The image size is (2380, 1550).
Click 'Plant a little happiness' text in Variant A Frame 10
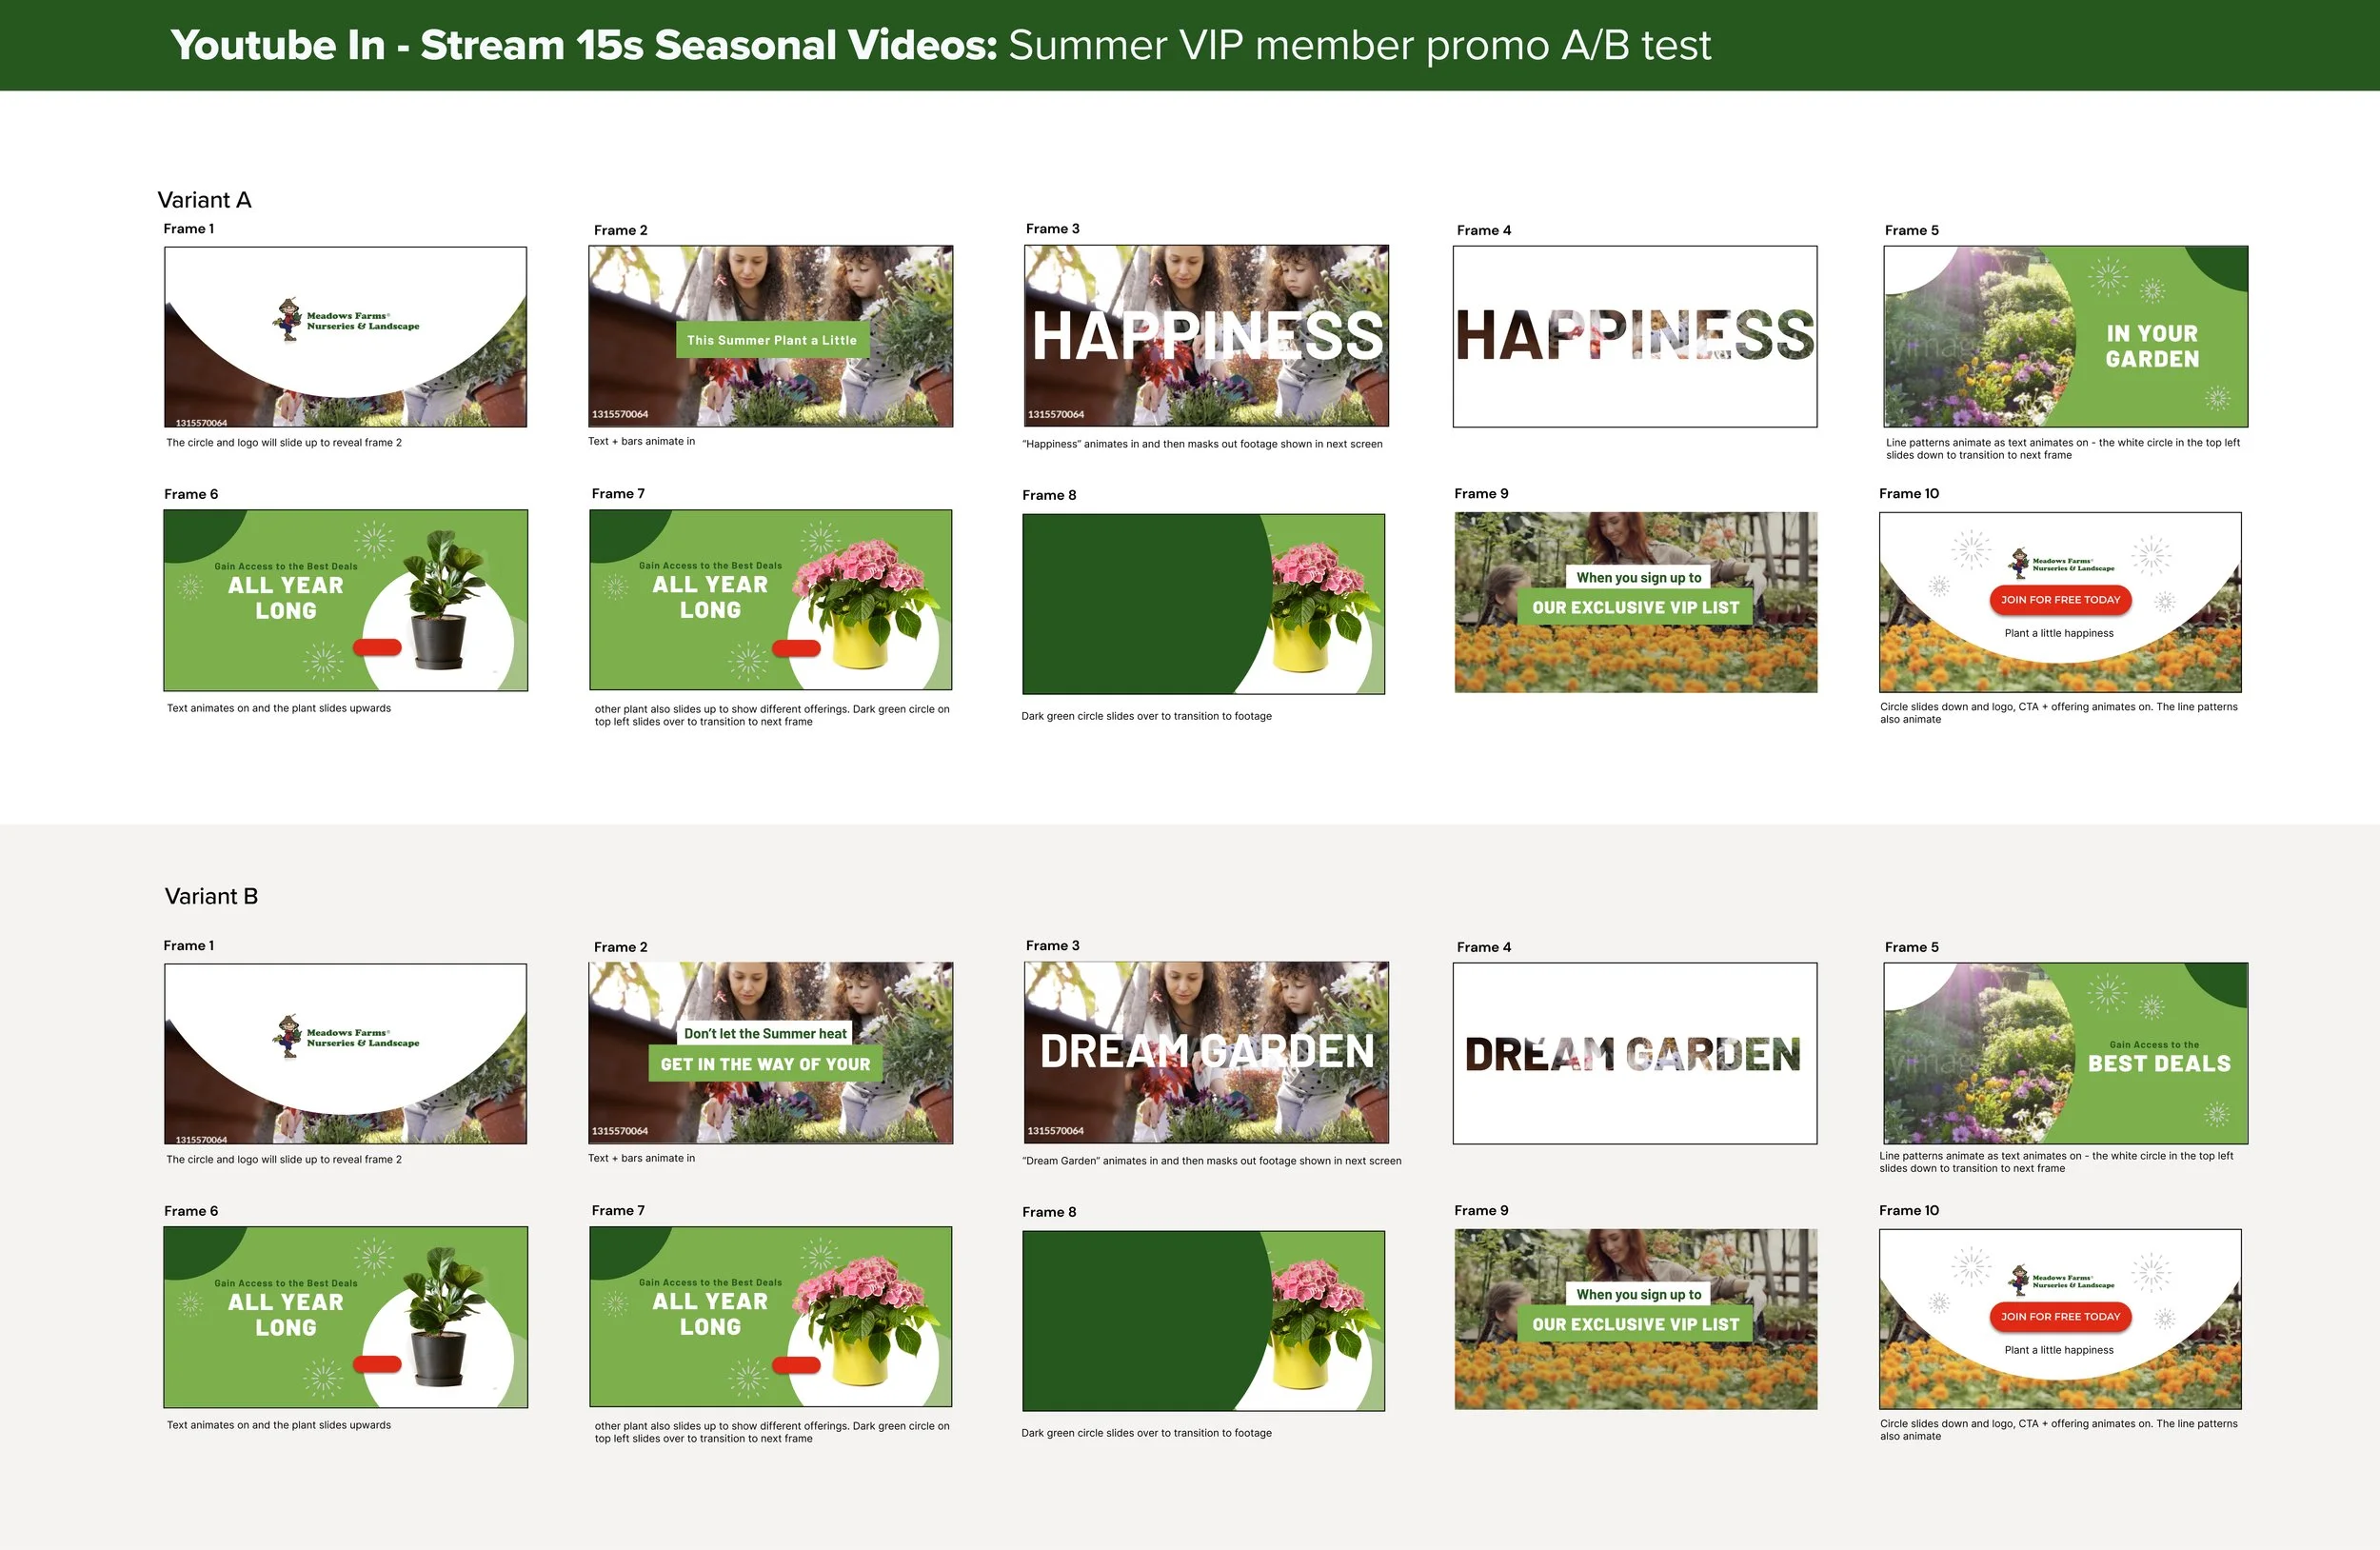point(2059,633)
